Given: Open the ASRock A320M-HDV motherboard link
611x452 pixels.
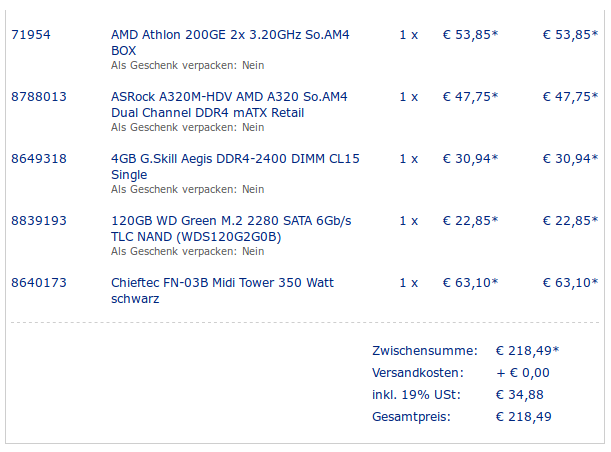Looking at the screenshot, I should 229,104.
